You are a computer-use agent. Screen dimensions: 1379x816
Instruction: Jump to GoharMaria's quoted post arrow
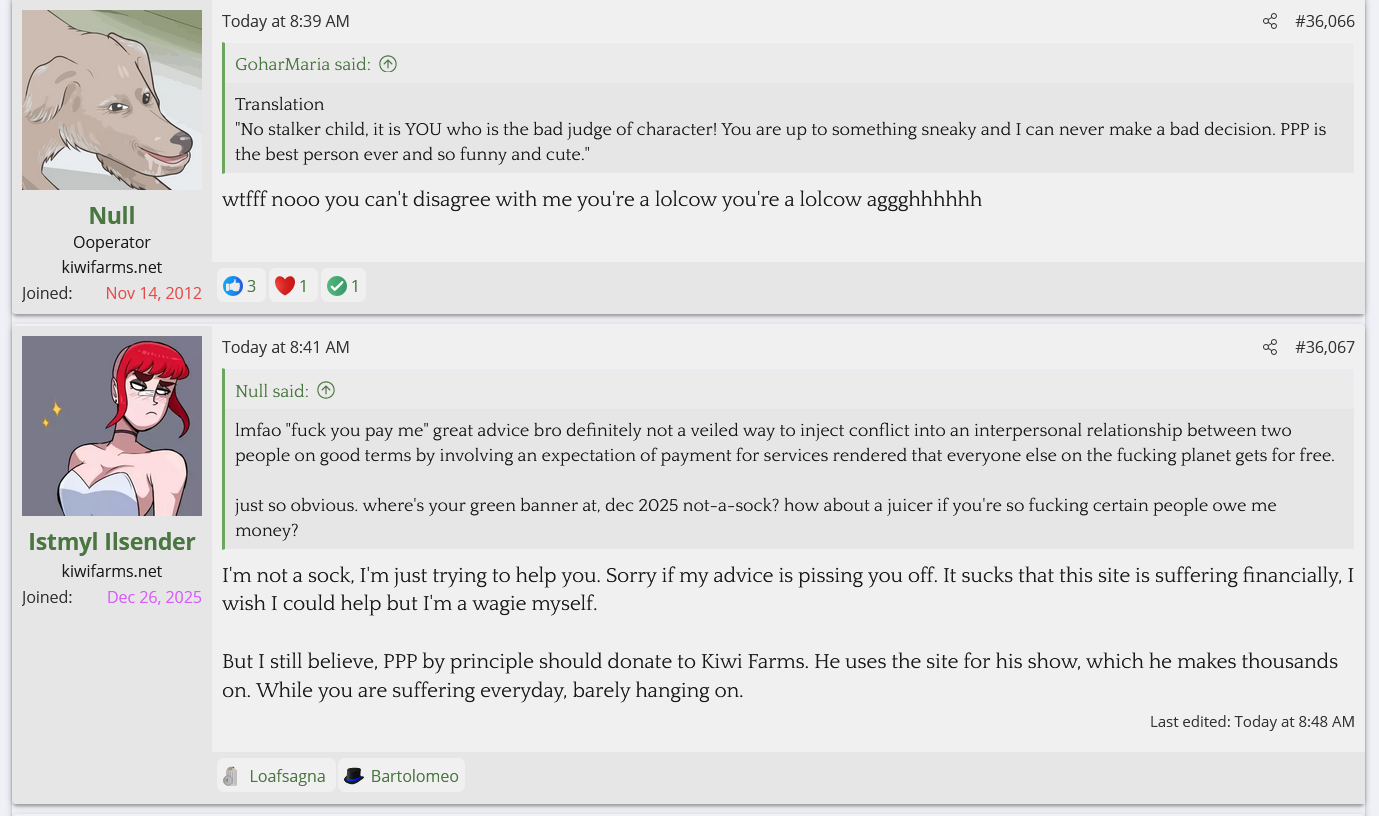[388, 64]
